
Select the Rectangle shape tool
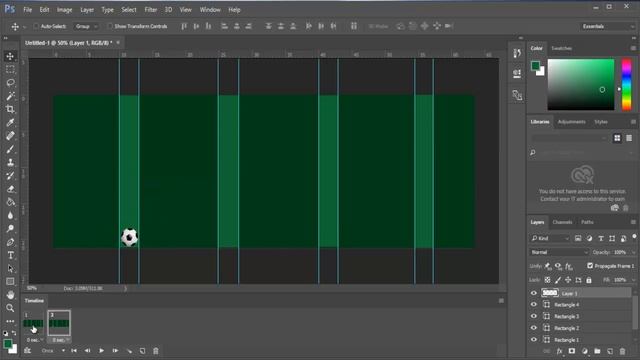pyautogui.click(x=10, y=282)
